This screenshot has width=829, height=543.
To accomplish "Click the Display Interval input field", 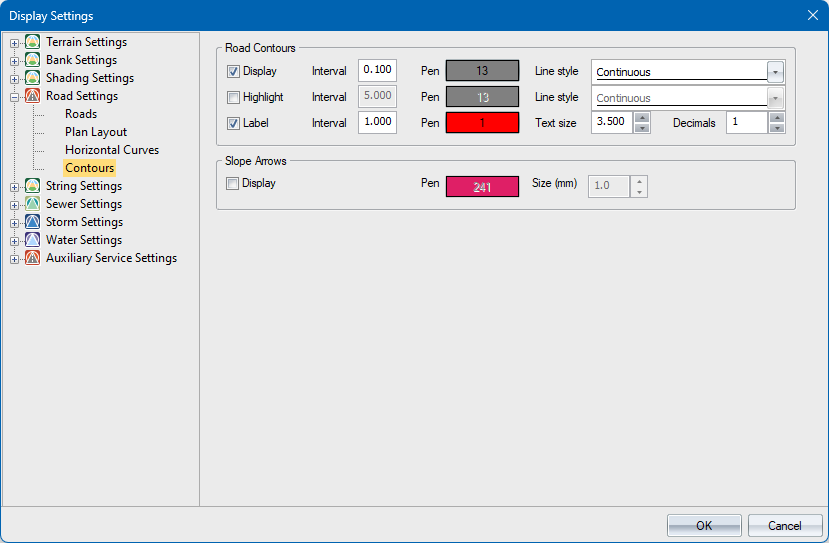I will pos(377,71).
